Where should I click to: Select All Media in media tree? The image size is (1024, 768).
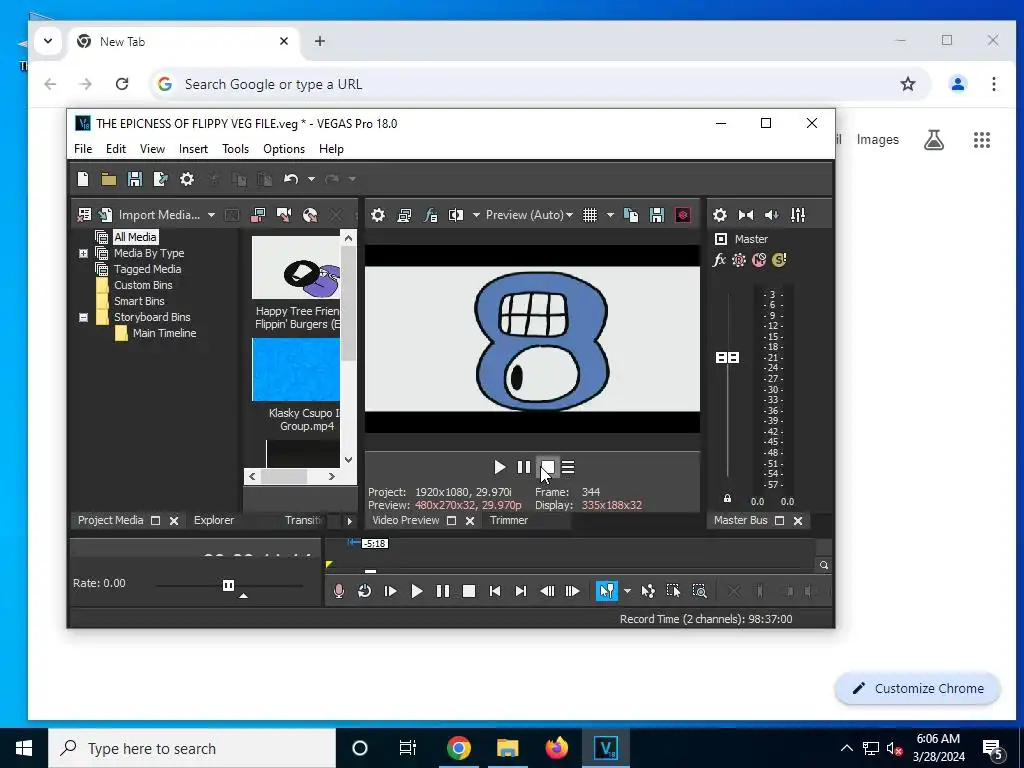tap(135, 237)
